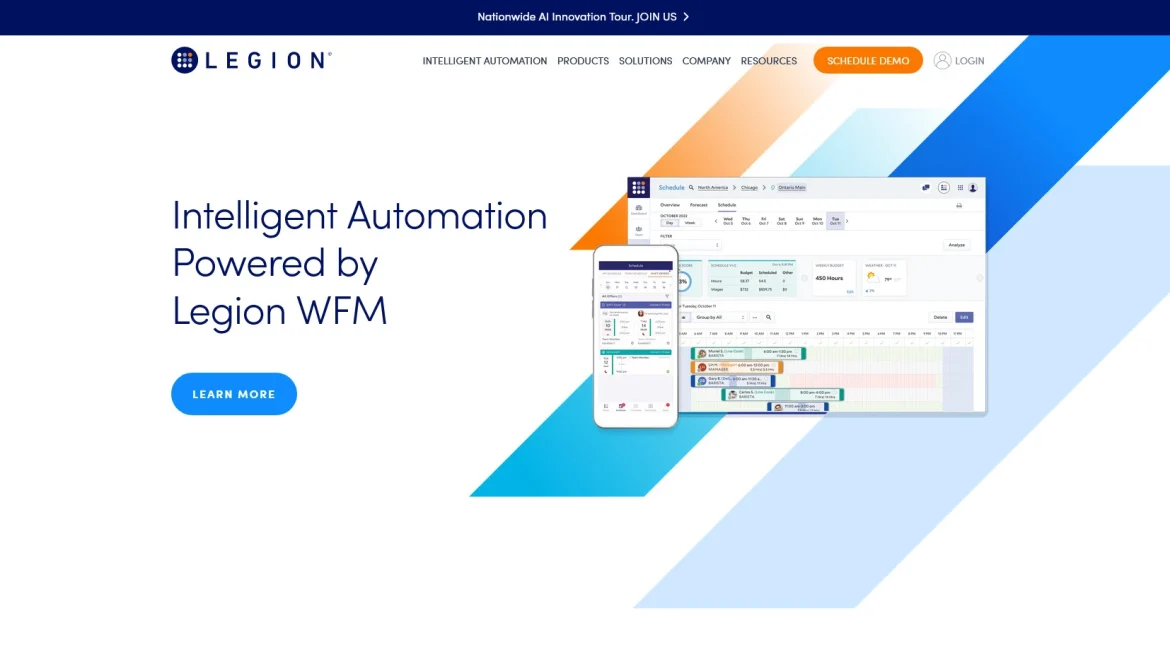Open the Resources menu
This screenshot has height=650, width=1170.
click(769, 61)
